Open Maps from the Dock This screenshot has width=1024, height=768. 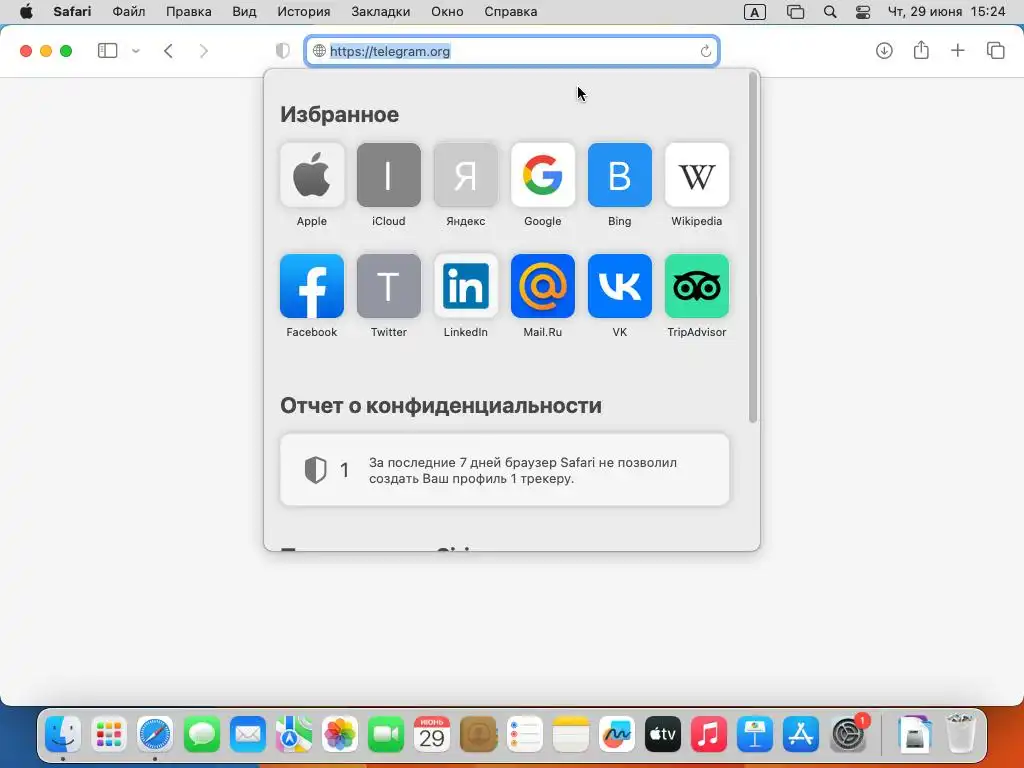(x=293, y=735)
